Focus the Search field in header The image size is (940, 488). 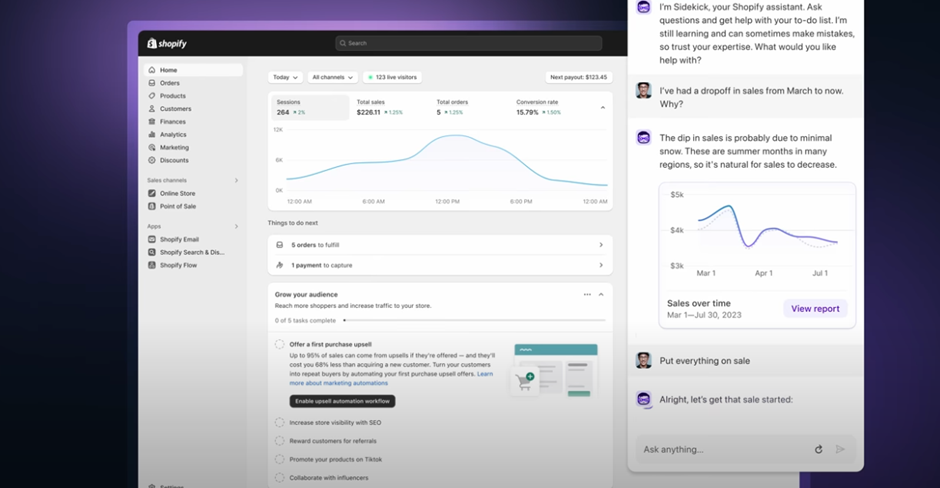point(469,43)
